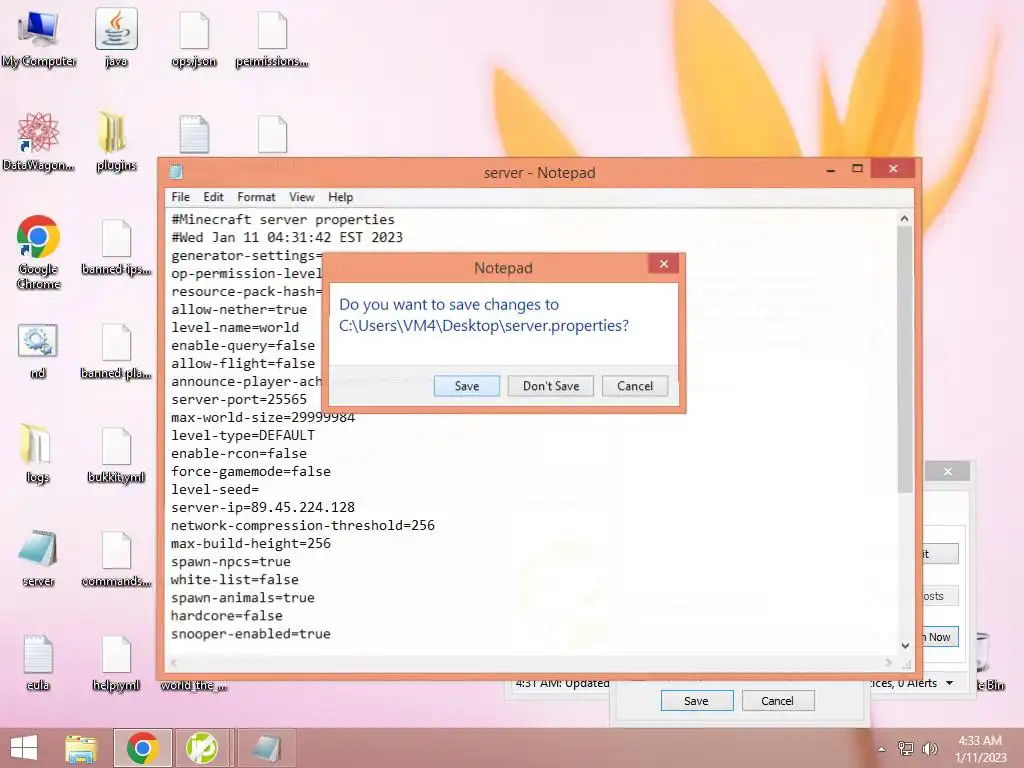Click the max-build-height=256 line
This screenshot has height=768, width=1024.
pyautogui.click(x=251, y=543)
